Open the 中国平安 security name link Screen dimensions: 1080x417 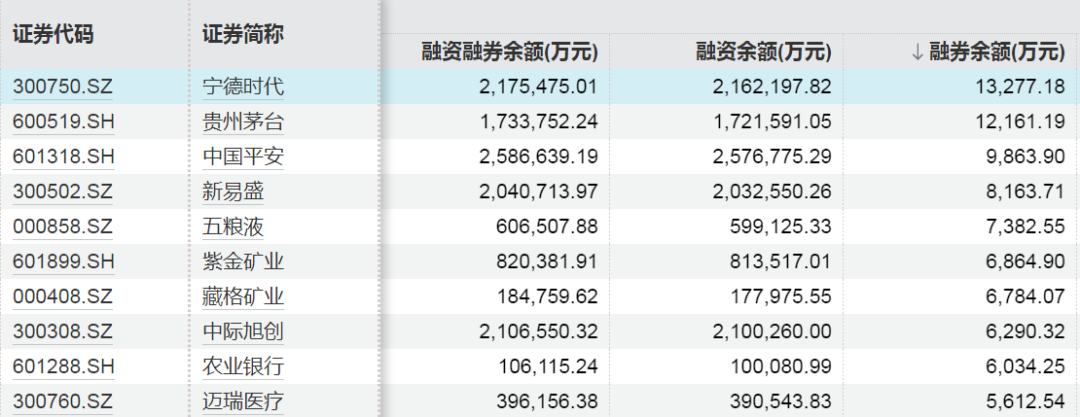click(243, 157)
